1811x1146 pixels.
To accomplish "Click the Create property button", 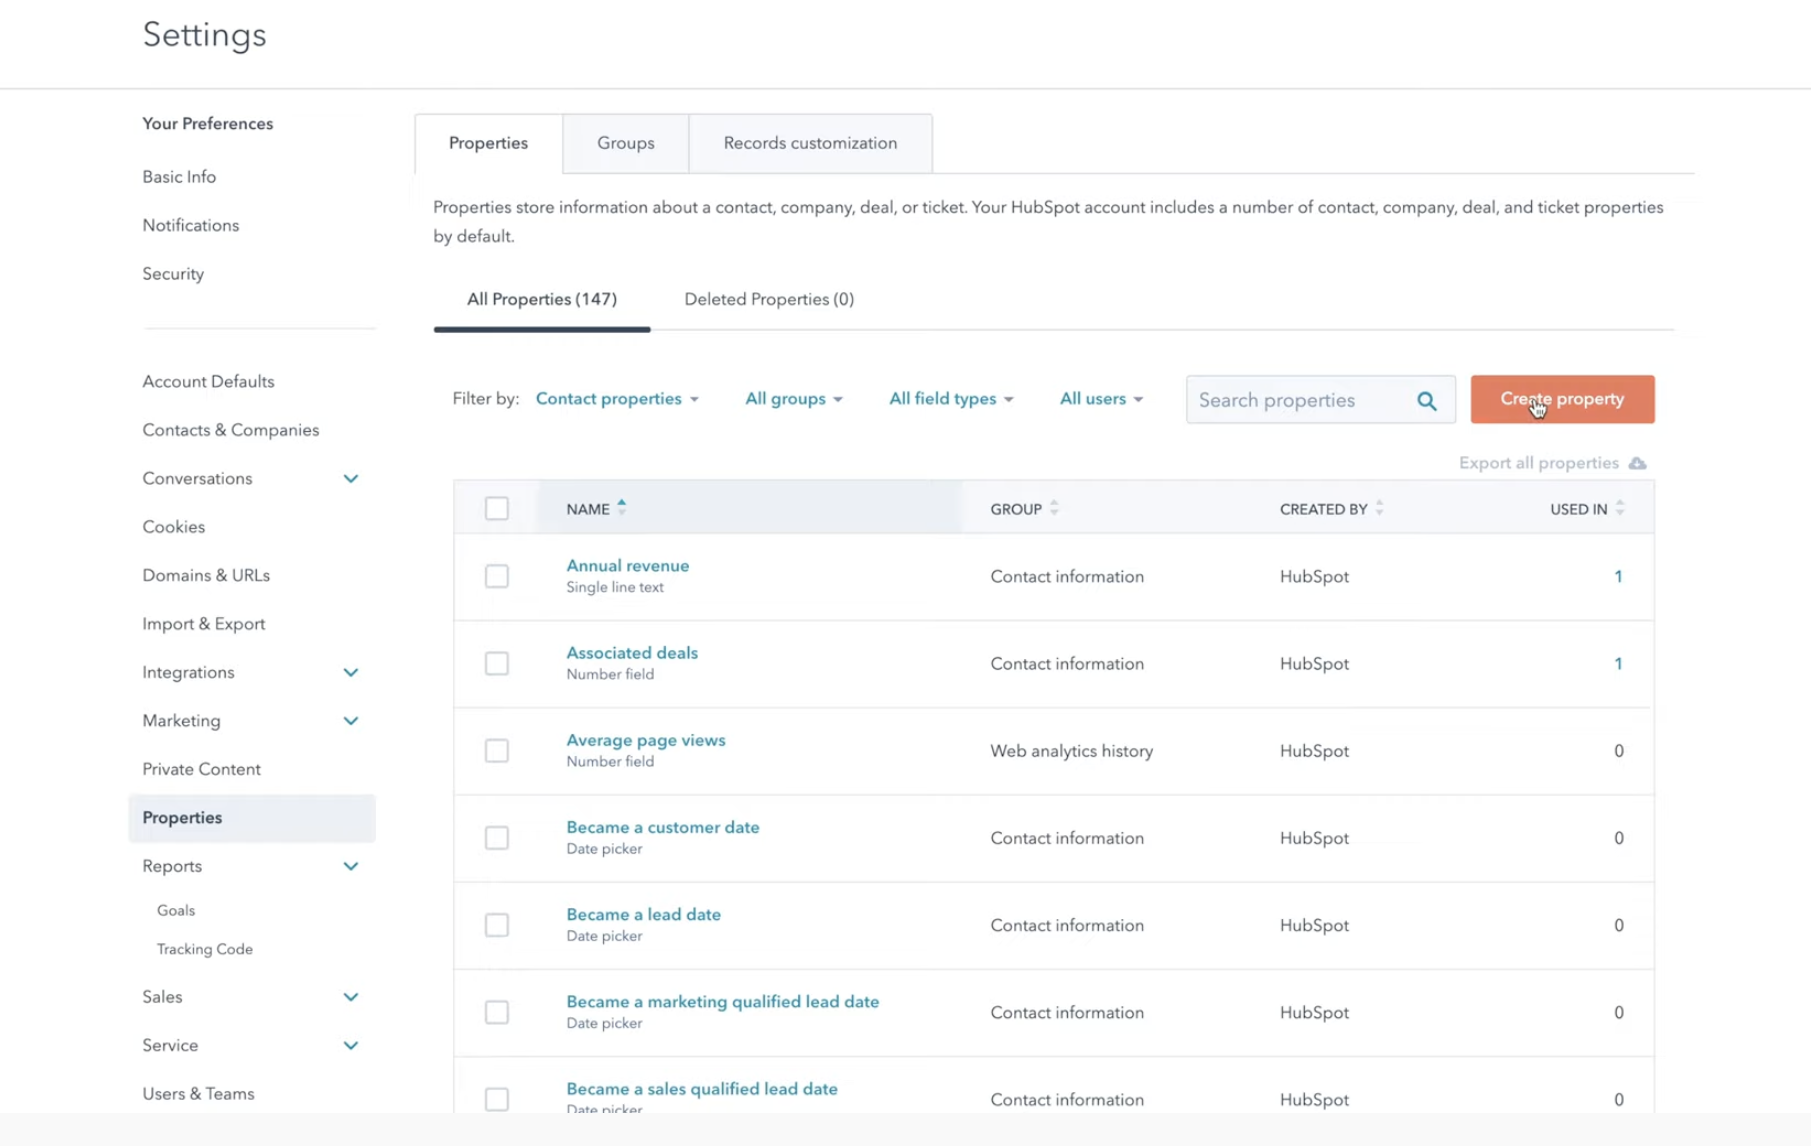I will tap(1561, 399).
